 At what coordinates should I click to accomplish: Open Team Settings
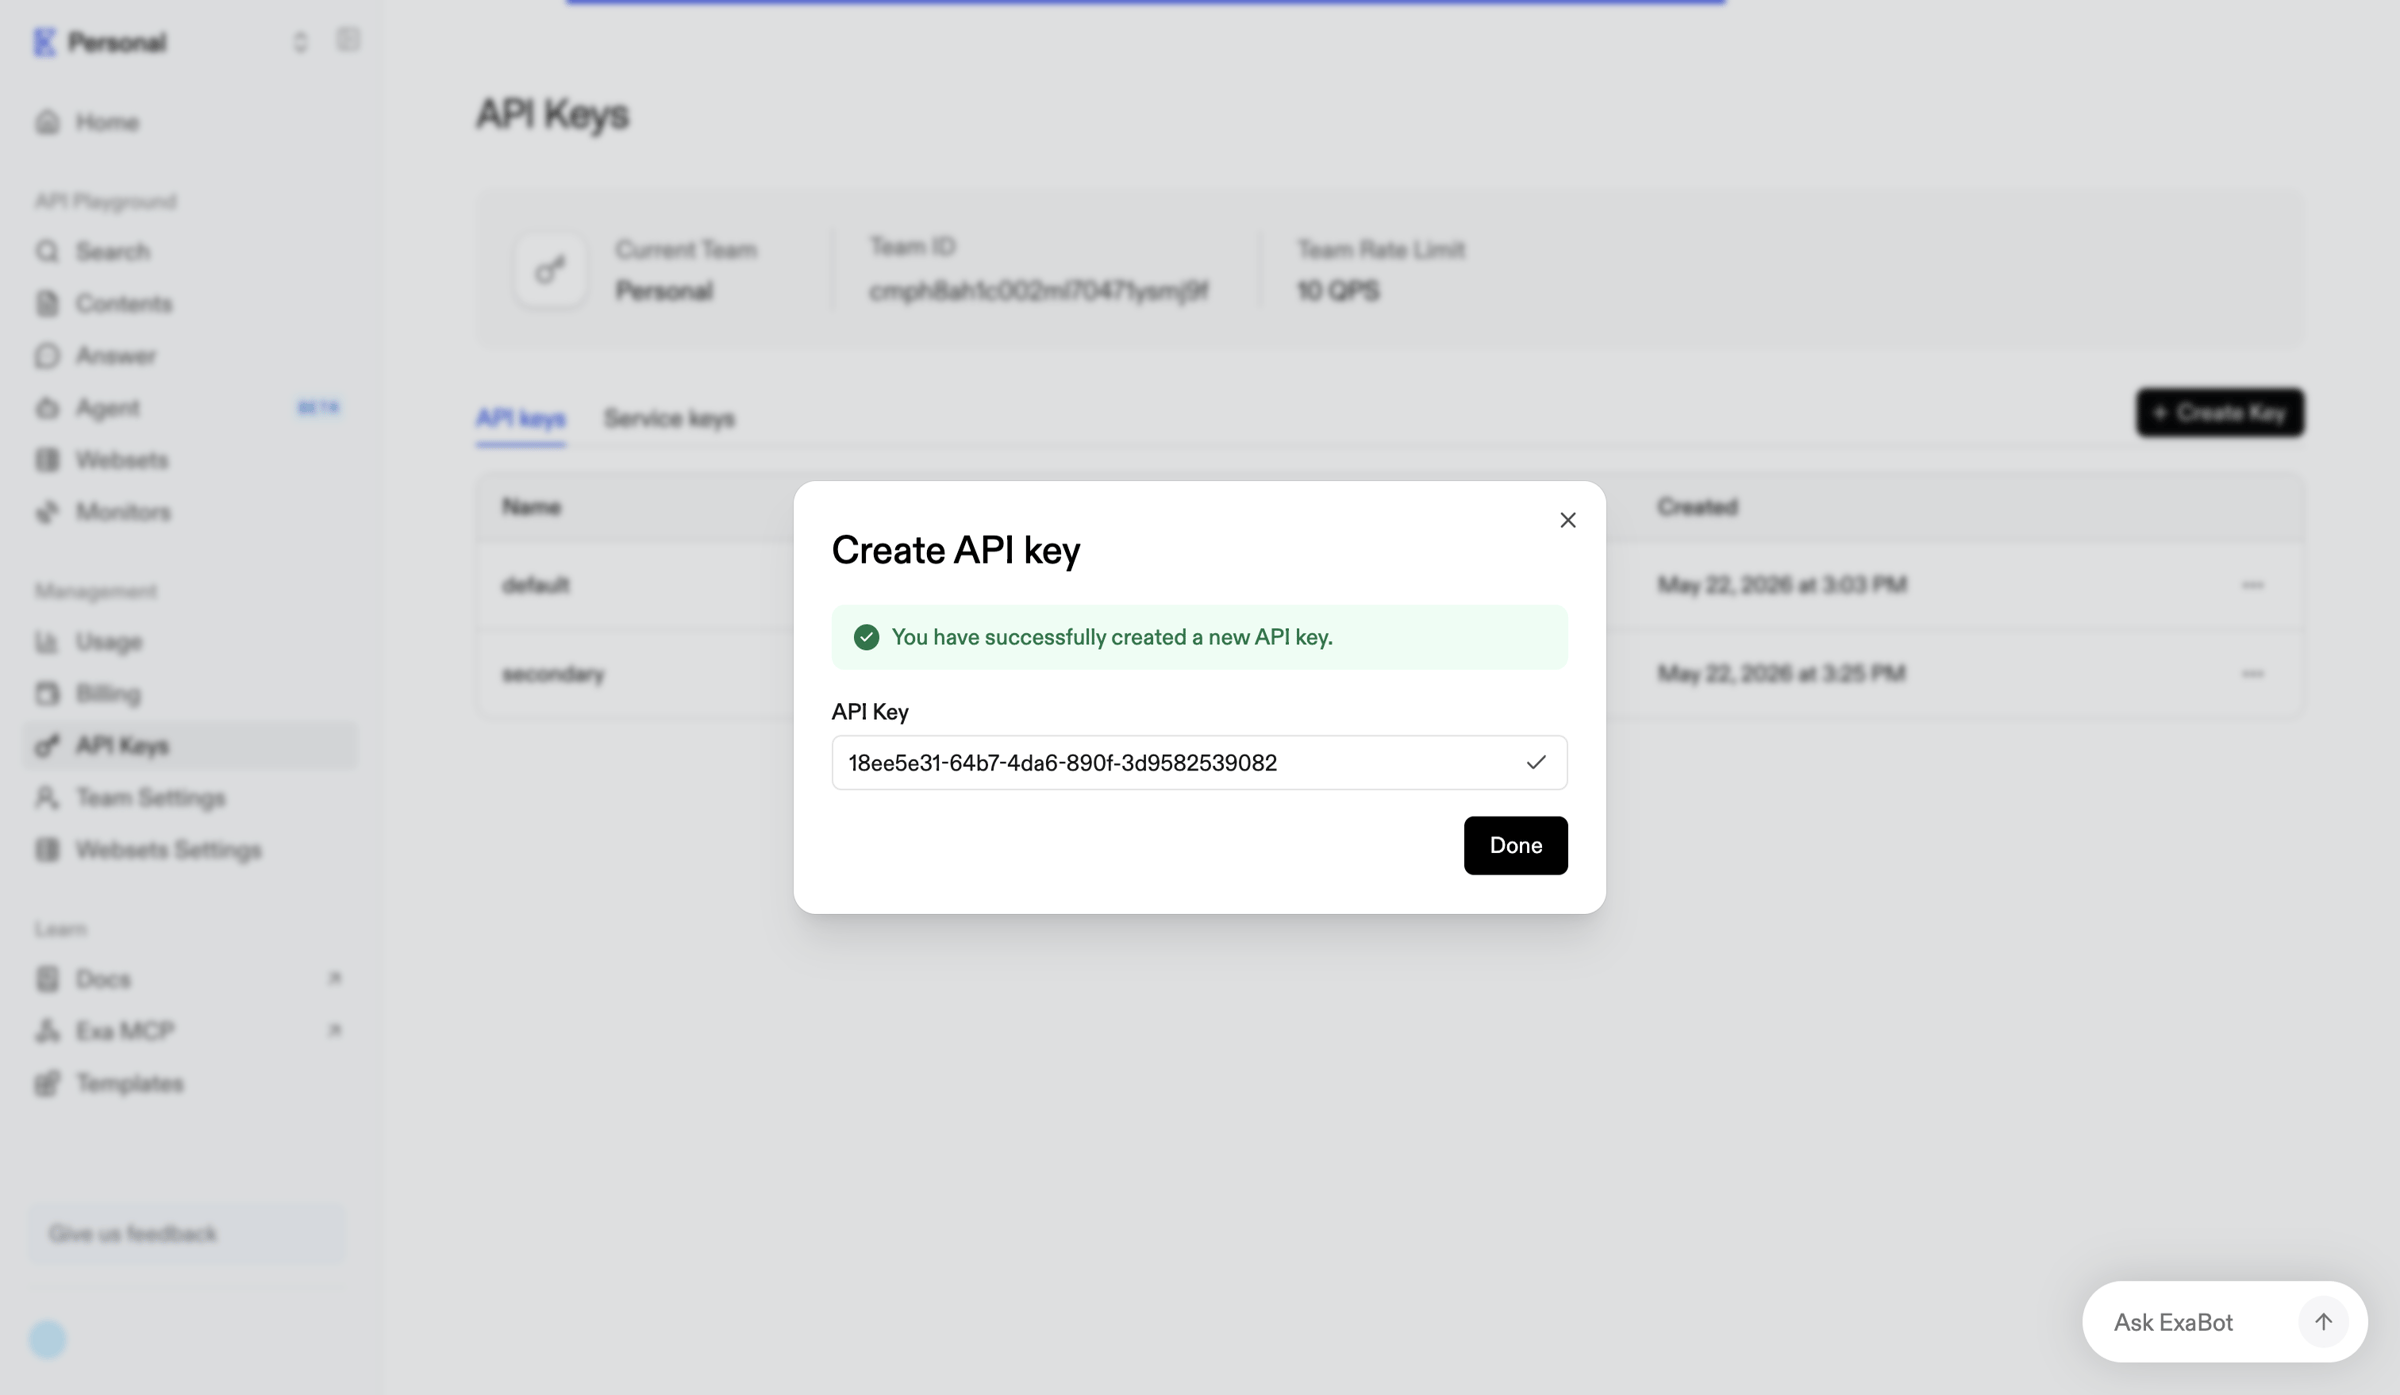click(190, 797)
